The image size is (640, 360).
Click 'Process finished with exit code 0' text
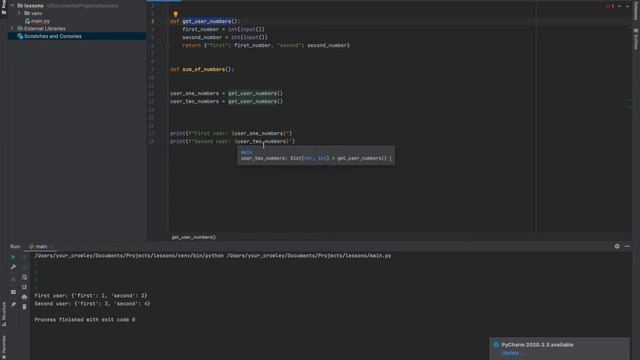click(85, 320)
